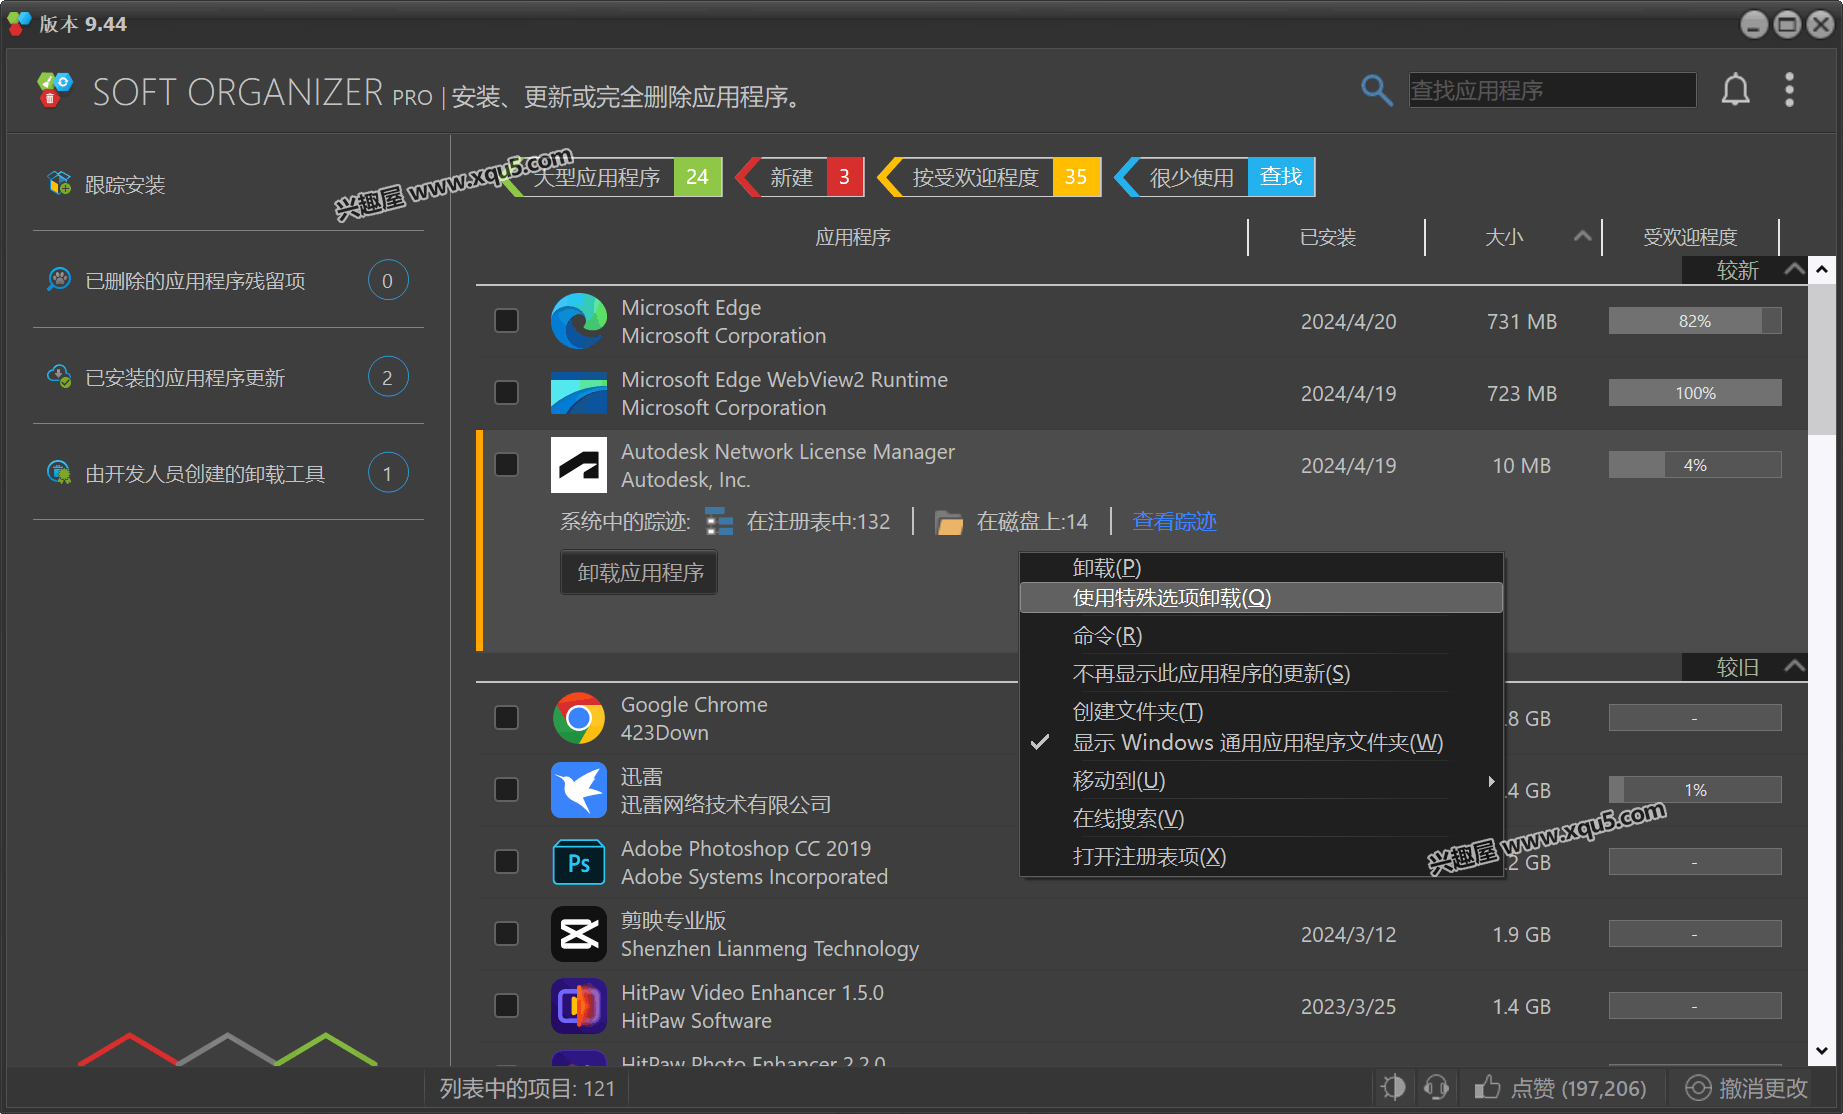Toggle the contrast icon in status bar
This screenshot has width=1843, height=1114.
pos(1393,1087)
